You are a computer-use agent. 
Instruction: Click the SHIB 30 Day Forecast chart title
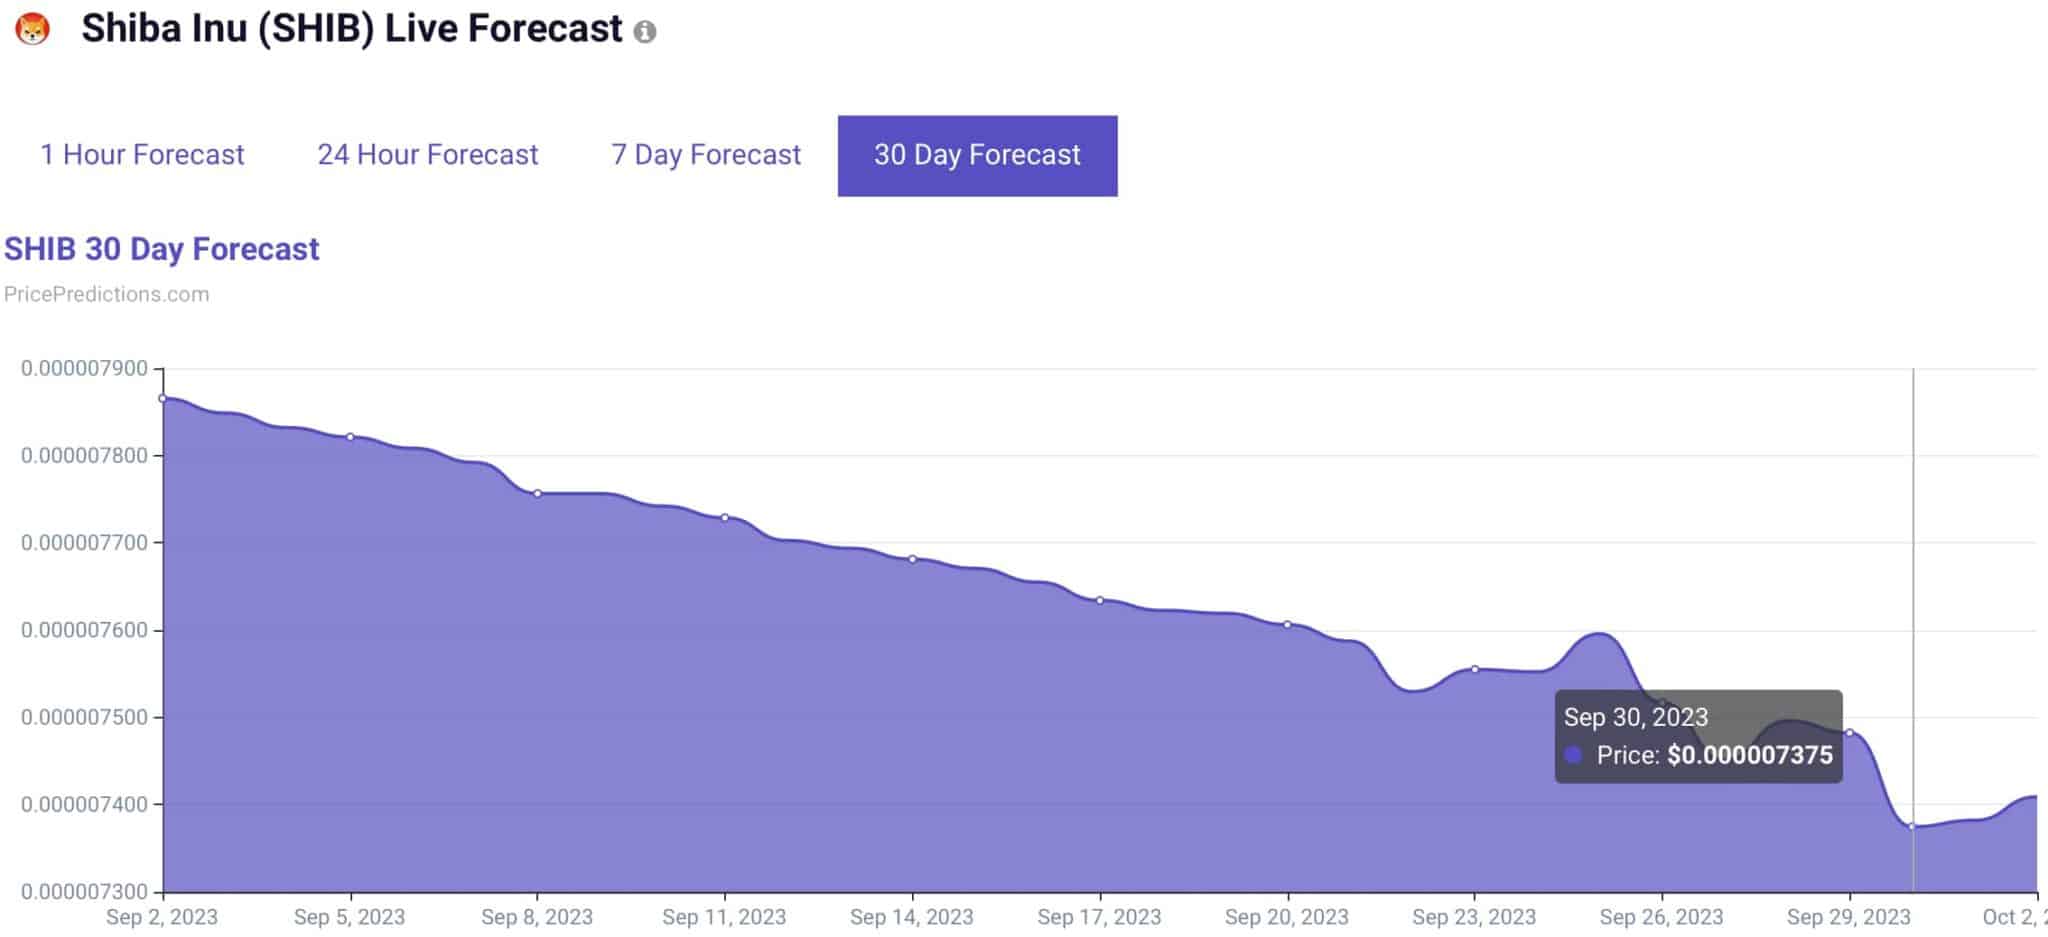(x=162, y=249)
